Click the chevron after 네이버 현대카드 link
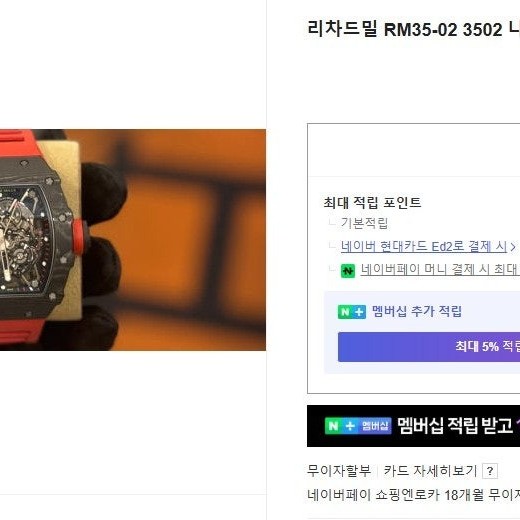 [513, 247]
